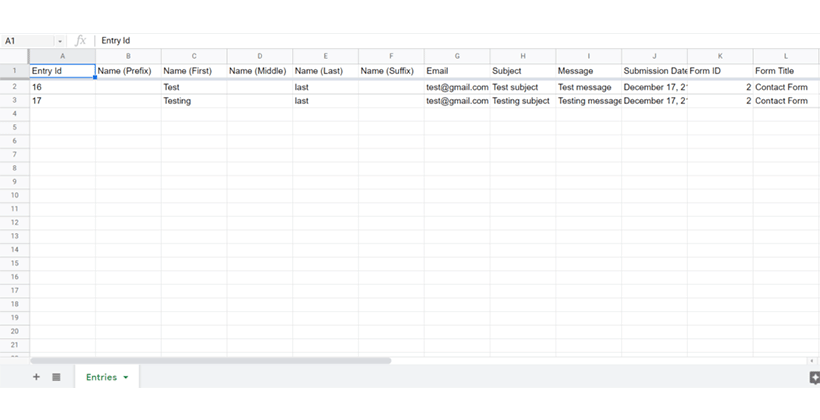
Task: Click the fx function icon
Action: 80,41
